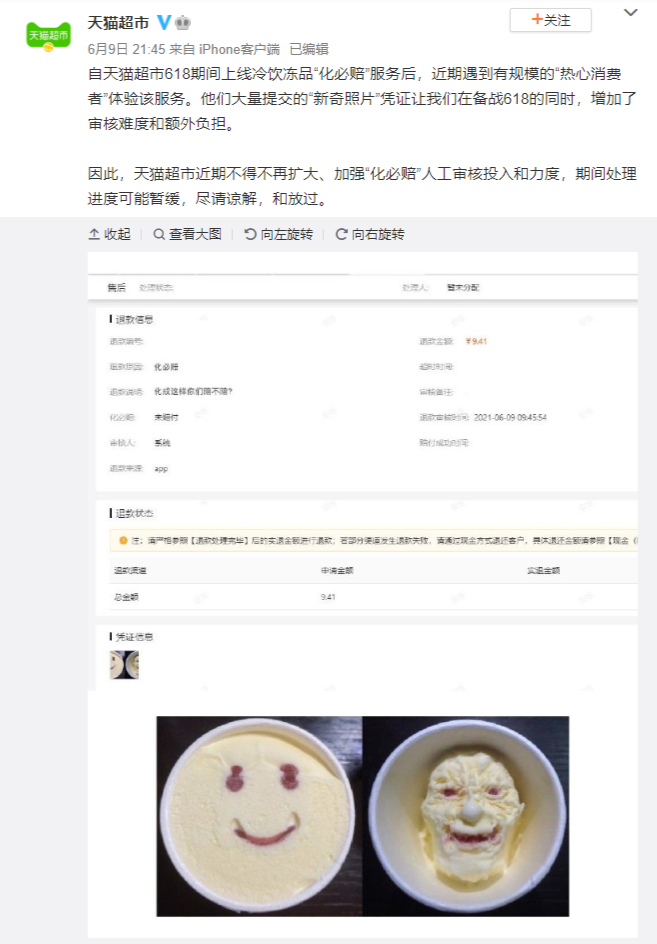
Task: Rotate the image left with 向左旋转
Action: [278, 234]
